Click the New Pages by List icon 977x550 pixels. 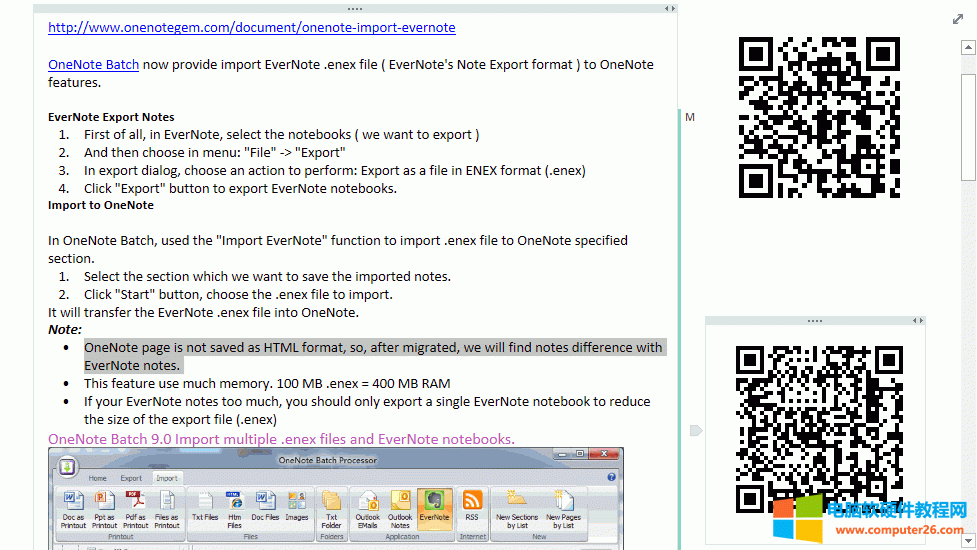[563, 510]
